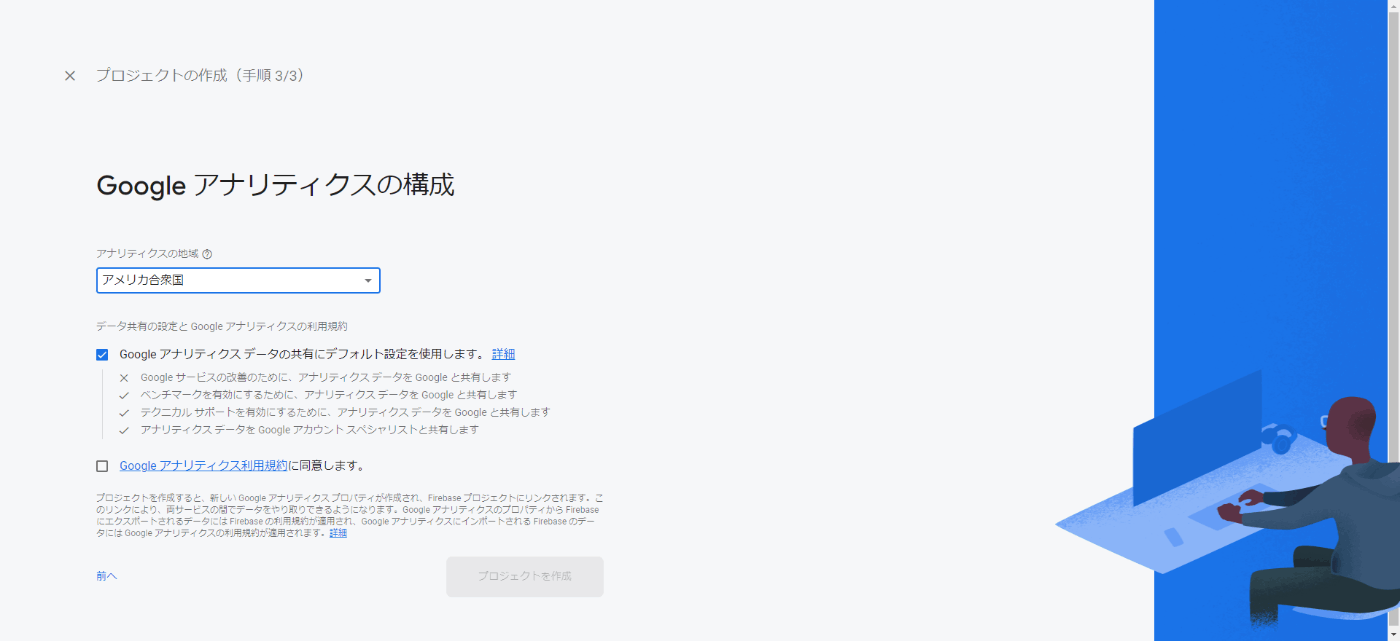
Task: Click the dropdown arrow of the region selector
Action: (x=368, y=281)
